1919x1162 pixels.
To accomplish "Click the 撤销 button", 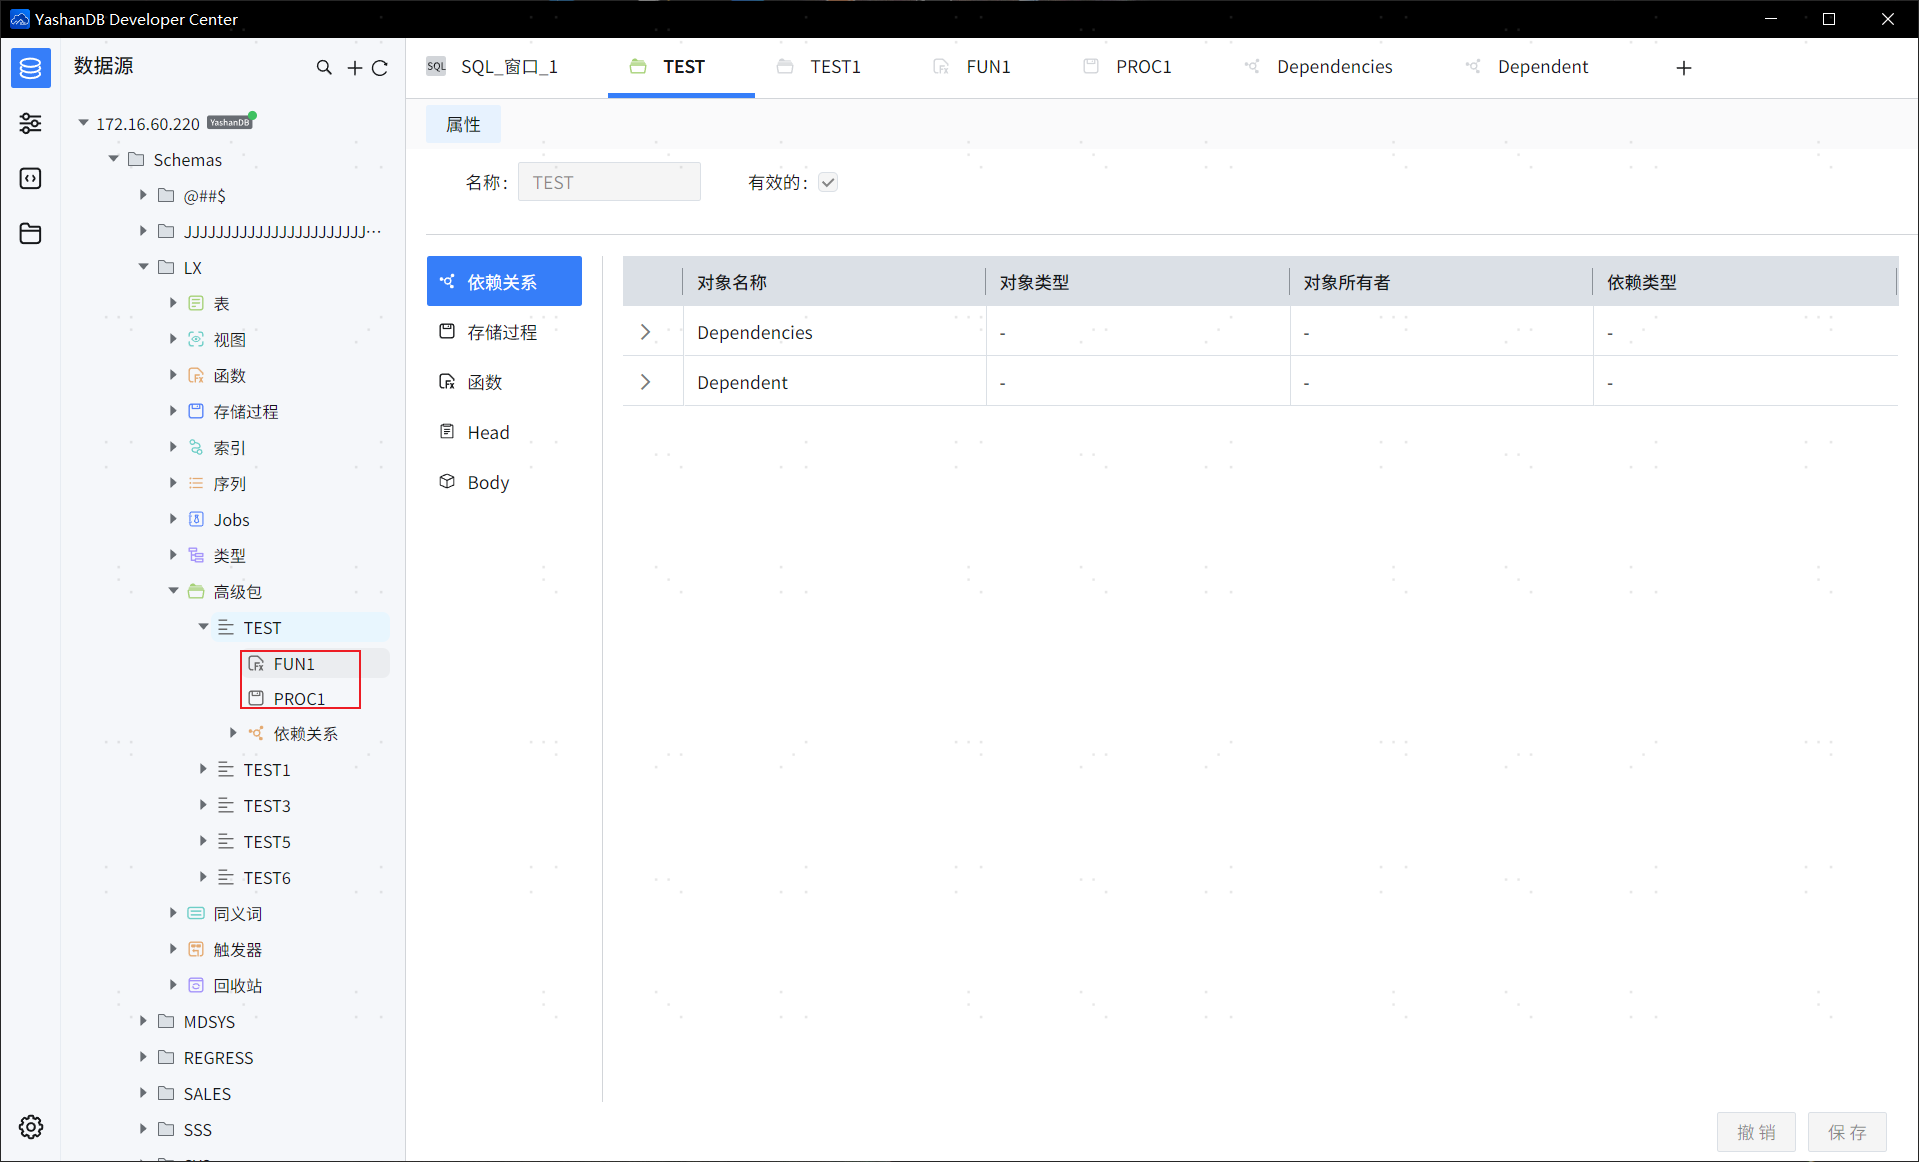I will (1756, 1132).
